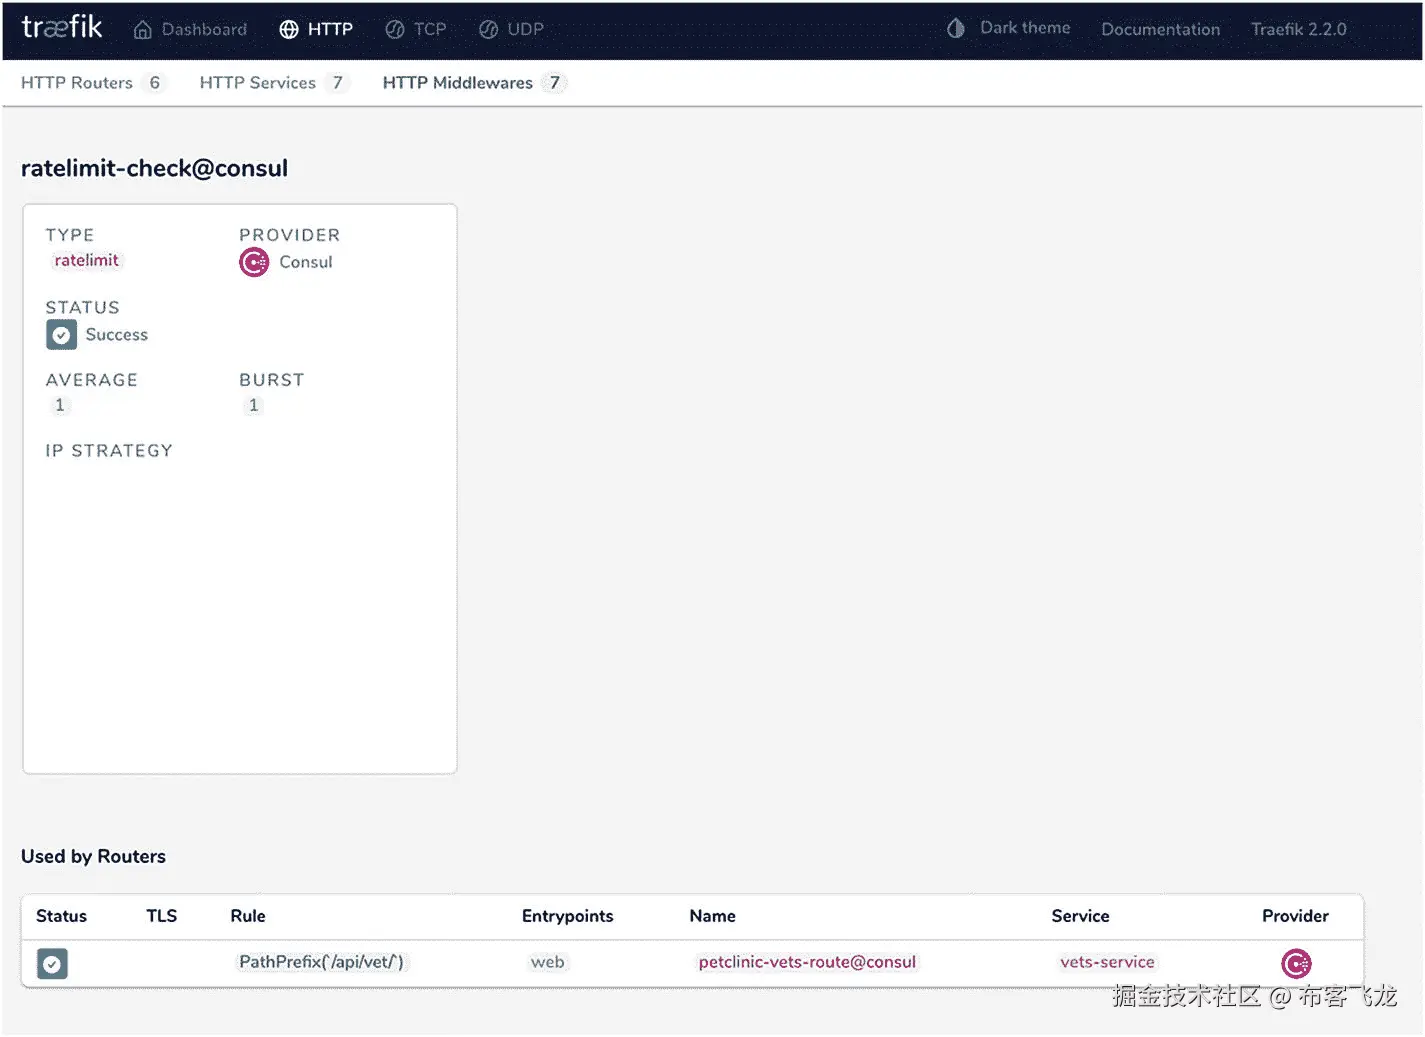Click the HTTP Middlewares count badge 7

click(554, 83)
